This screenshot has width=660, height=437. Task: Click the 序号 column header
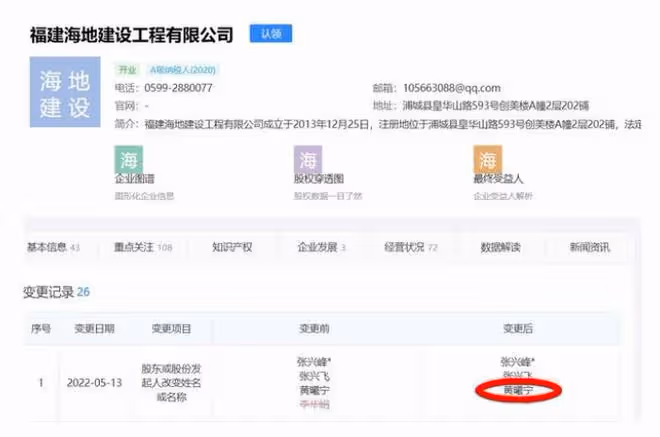point(41,328)
